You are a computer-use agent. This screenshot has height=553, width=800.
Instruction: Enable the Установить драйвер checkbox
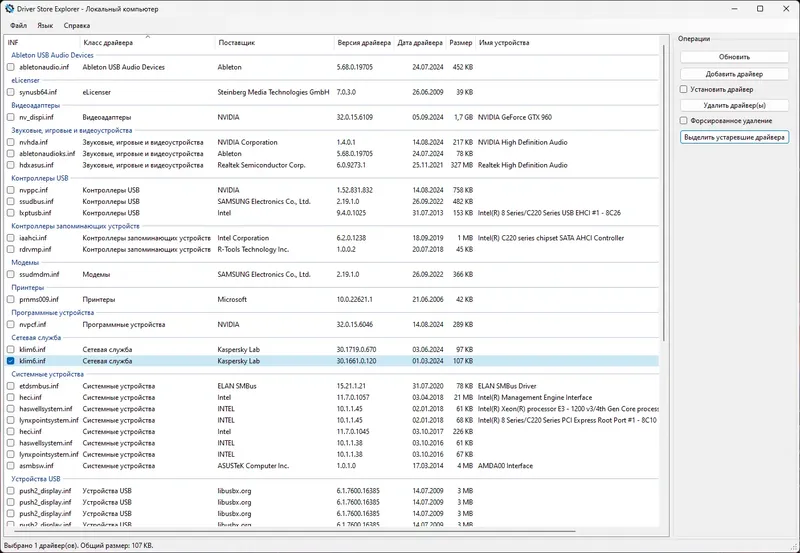(684, 89)
